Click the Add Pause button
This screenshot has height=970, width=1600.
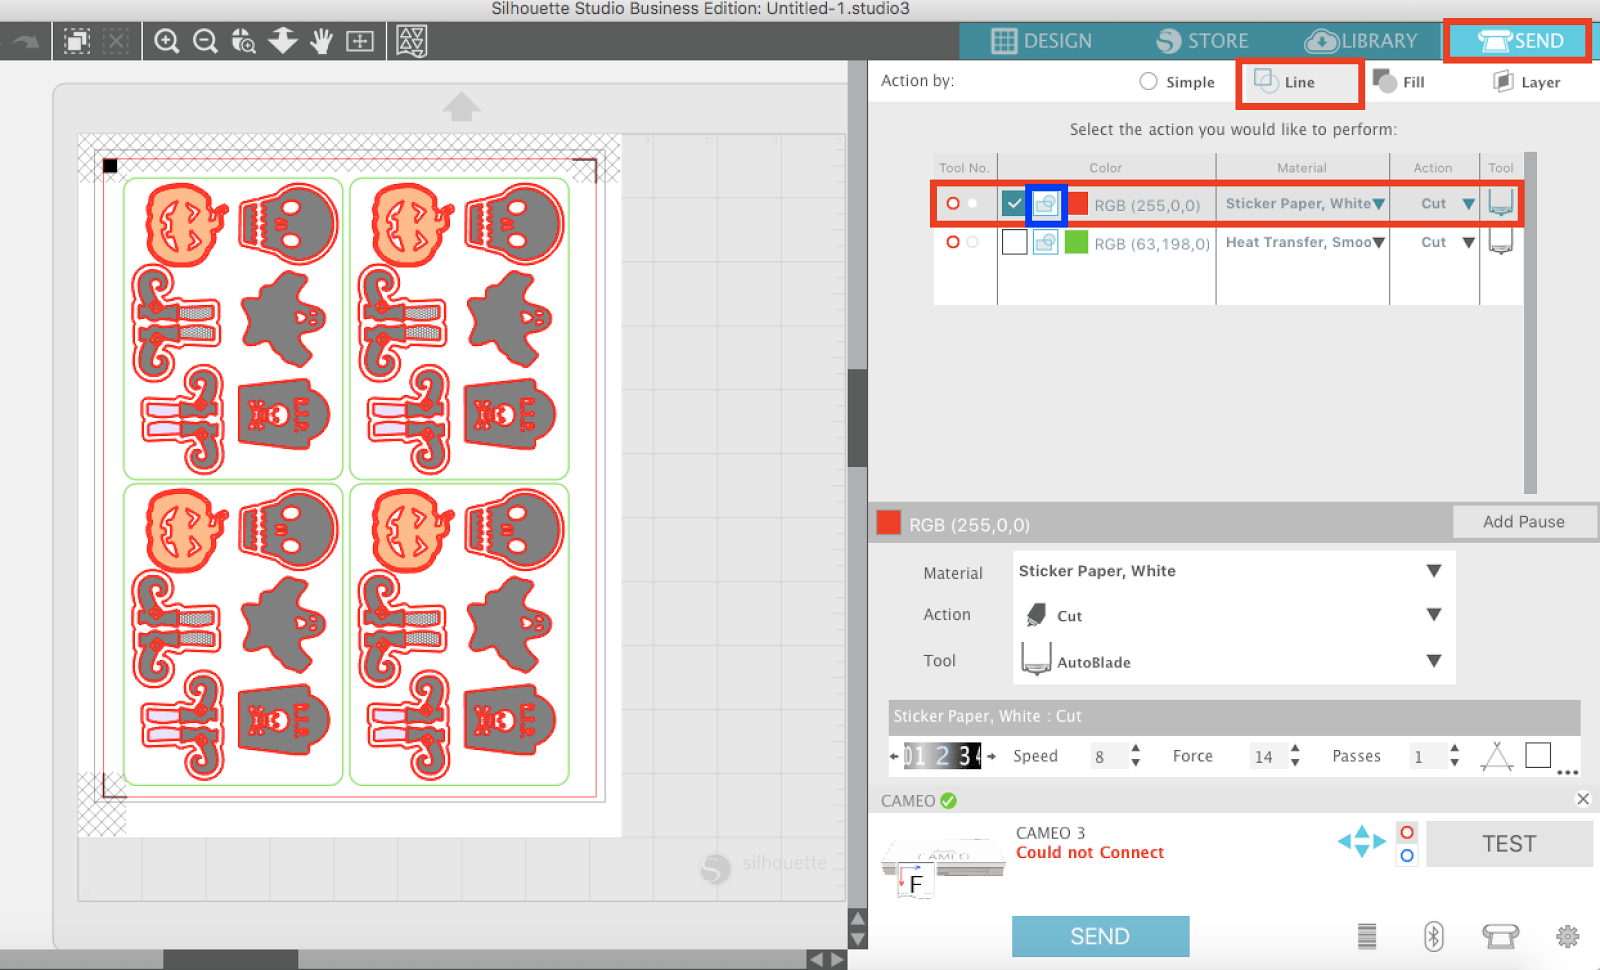pos(1523,522)
